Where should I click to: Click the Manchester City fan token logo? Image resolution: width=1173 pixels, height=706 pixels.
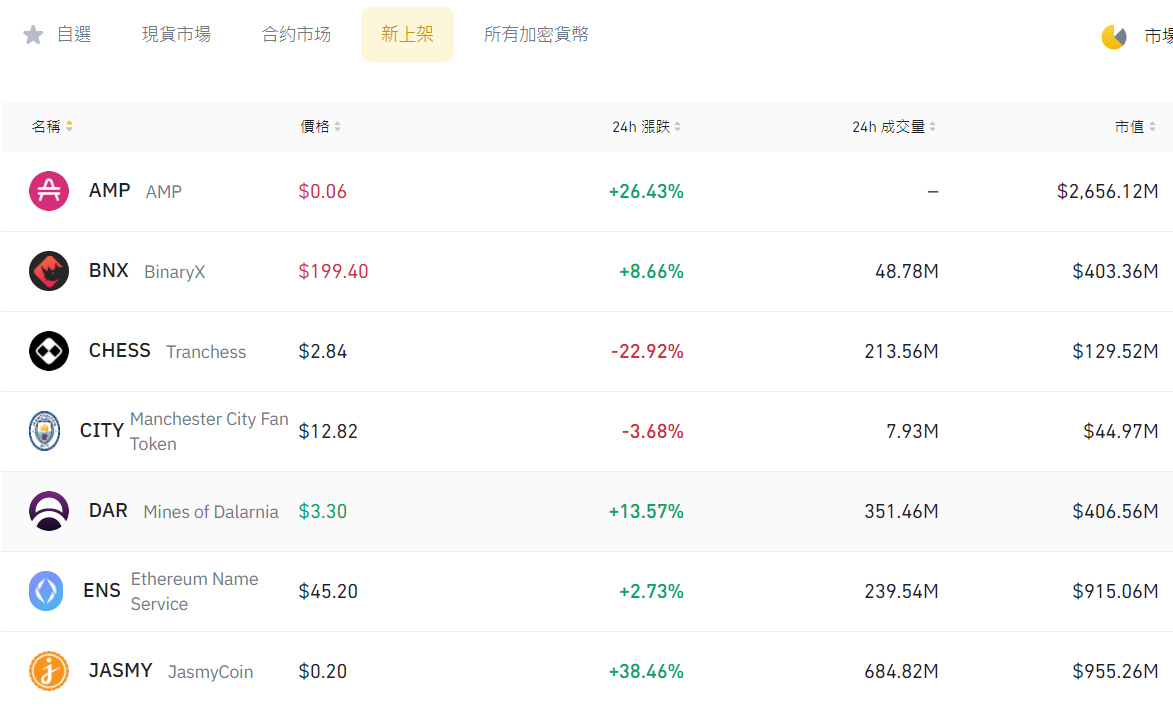pyautogui.click(x=44, y=431)
